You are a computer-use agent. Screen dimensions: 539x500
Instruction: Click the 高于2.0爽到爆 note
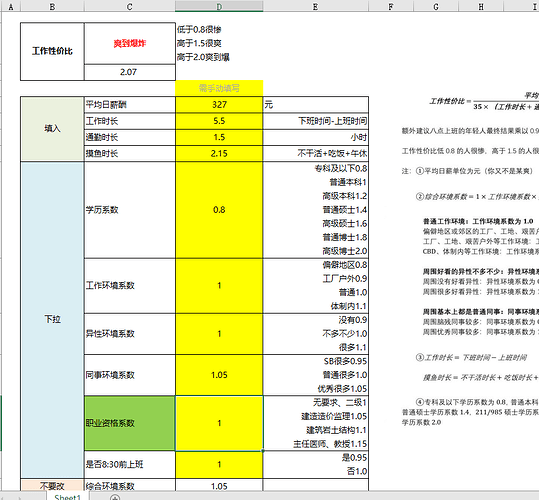[x=203, y=57]
